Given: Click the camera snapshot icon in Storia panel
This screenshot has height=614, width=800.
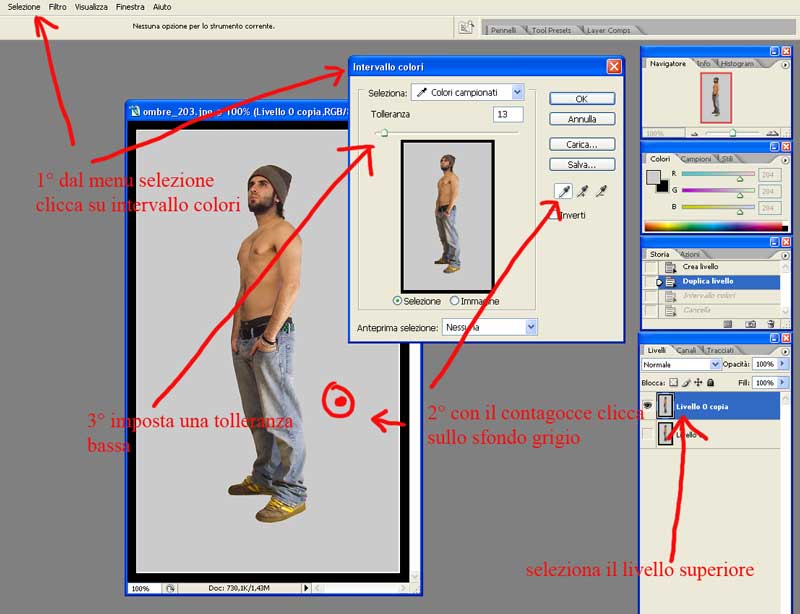Looking at the screenshot, I should point(750,324).
